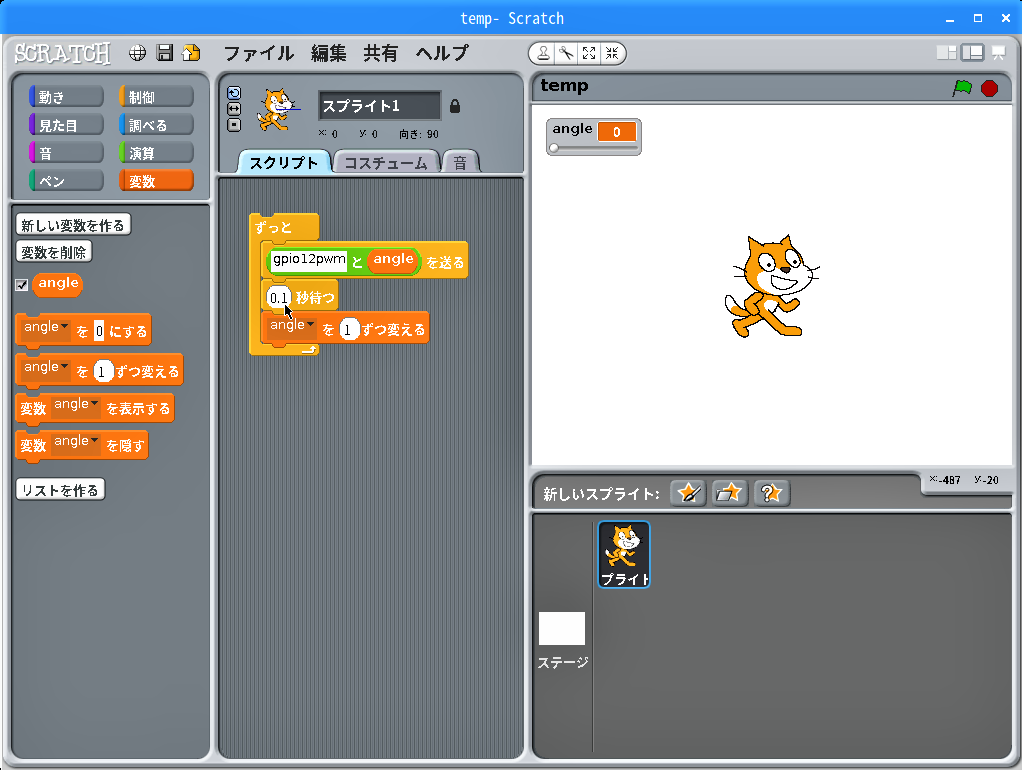The height and width of the screenshot is (770, 1022).
Task: Select the shrink sprite tool
Action: [x=612, y=53]
